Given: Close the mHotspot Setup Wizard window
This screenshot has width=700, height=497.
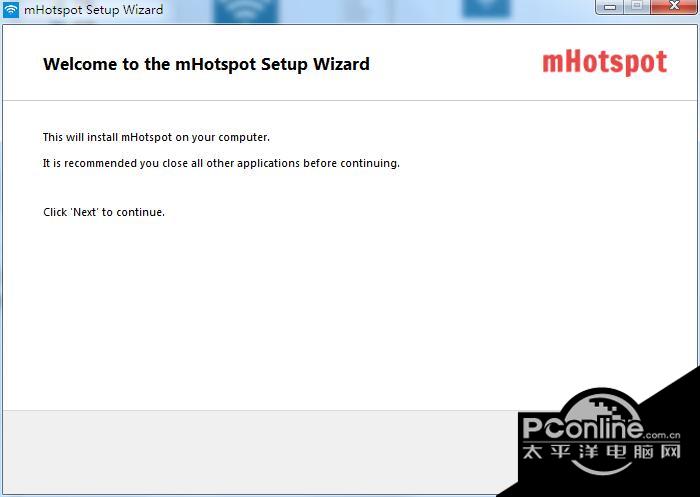Looking at the screenshot, I should click(674, 6).
